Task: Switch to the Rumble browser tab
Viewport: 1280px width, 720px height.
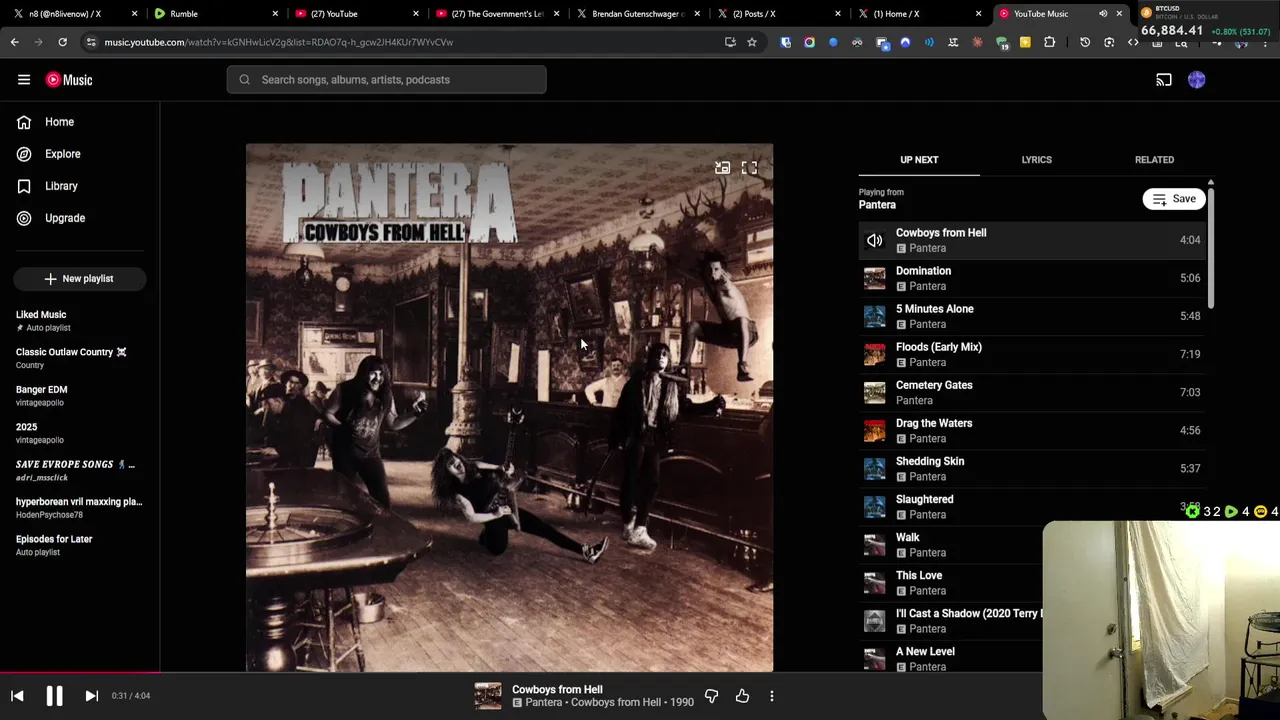Action: click(214, 14)
